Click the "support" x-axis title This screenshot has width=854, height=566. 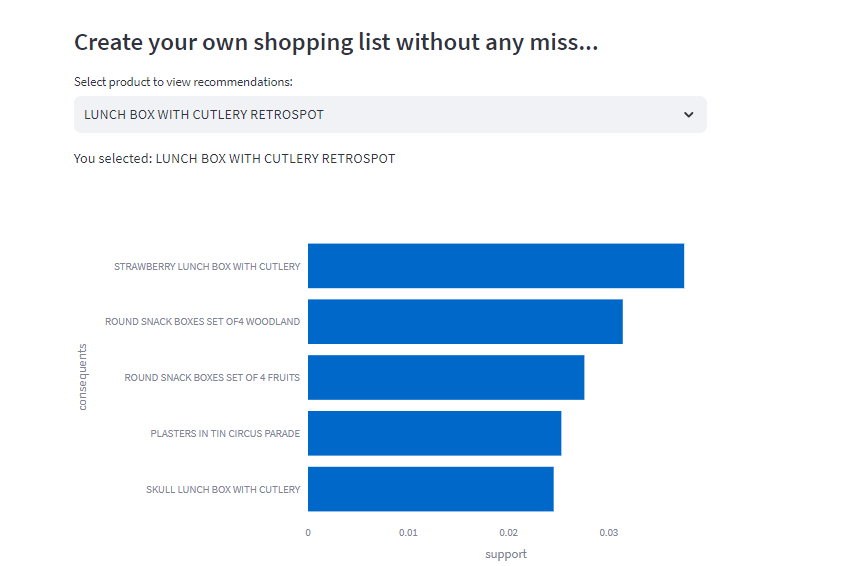[x=506, y=554]
